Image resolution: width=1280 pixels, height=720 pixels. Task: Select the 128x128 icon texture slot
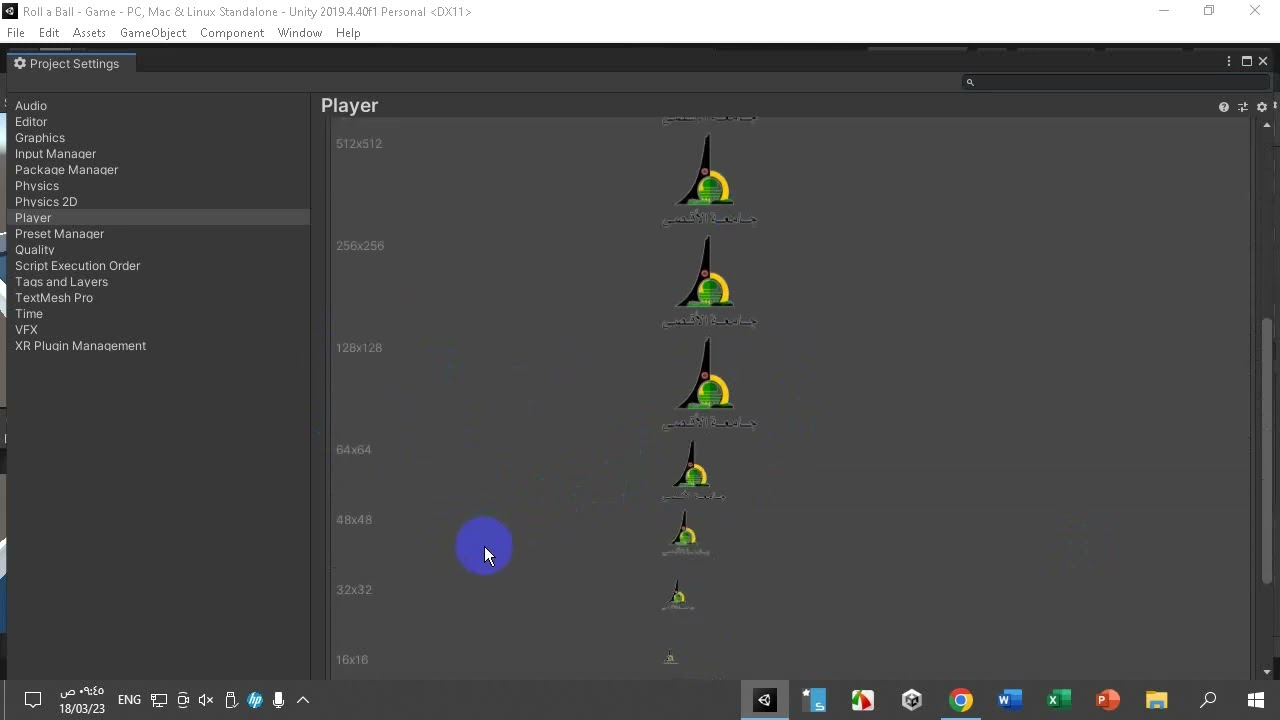coord(709,383)
